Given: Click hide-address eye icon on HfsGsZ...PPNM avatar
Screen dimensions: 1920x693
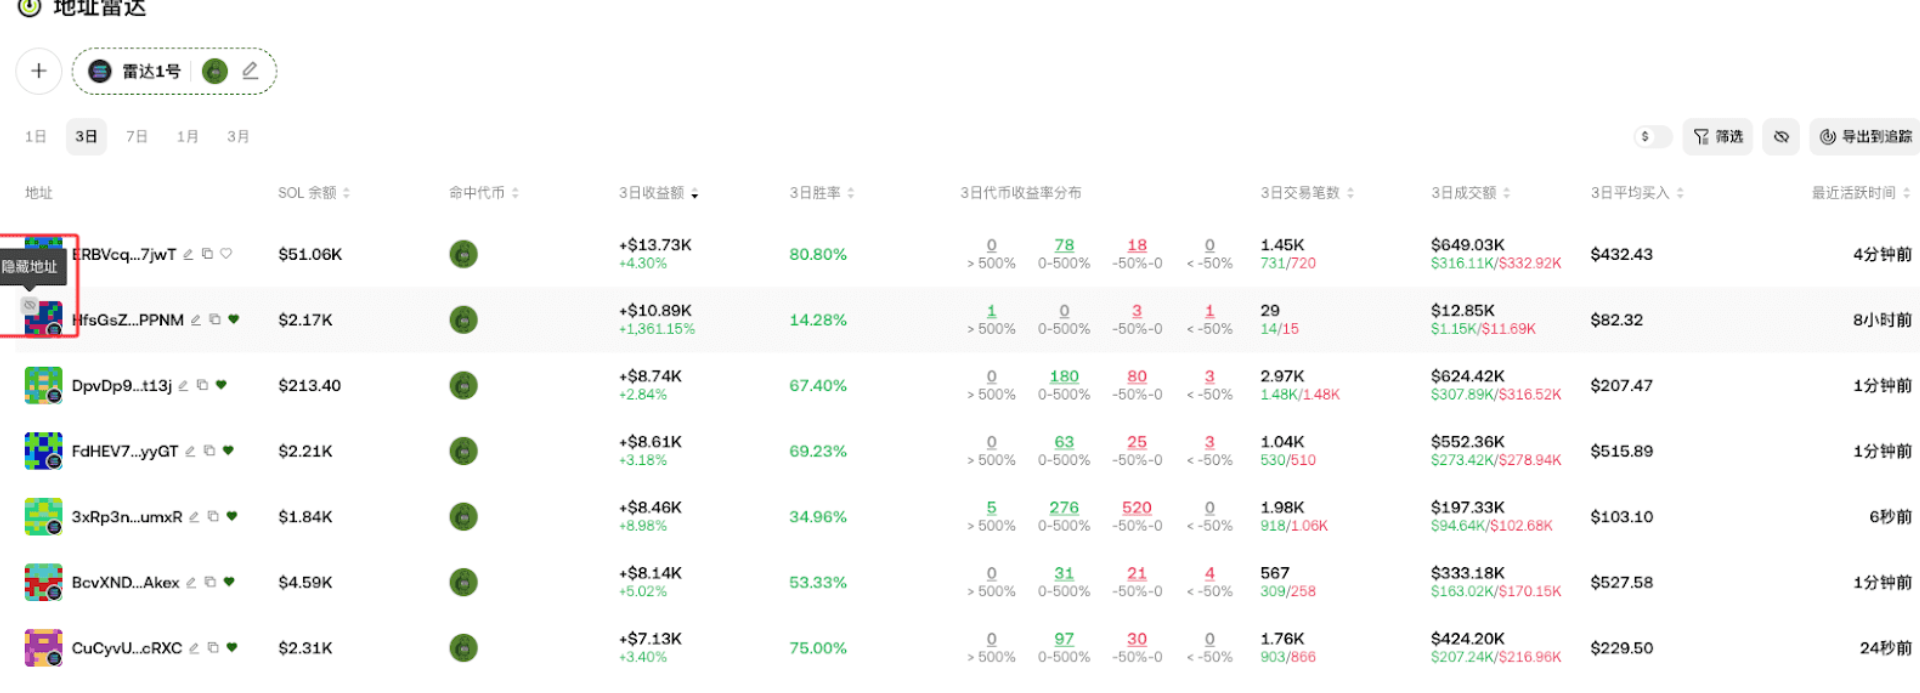Looking at the screenshot, I should point(30,305).
